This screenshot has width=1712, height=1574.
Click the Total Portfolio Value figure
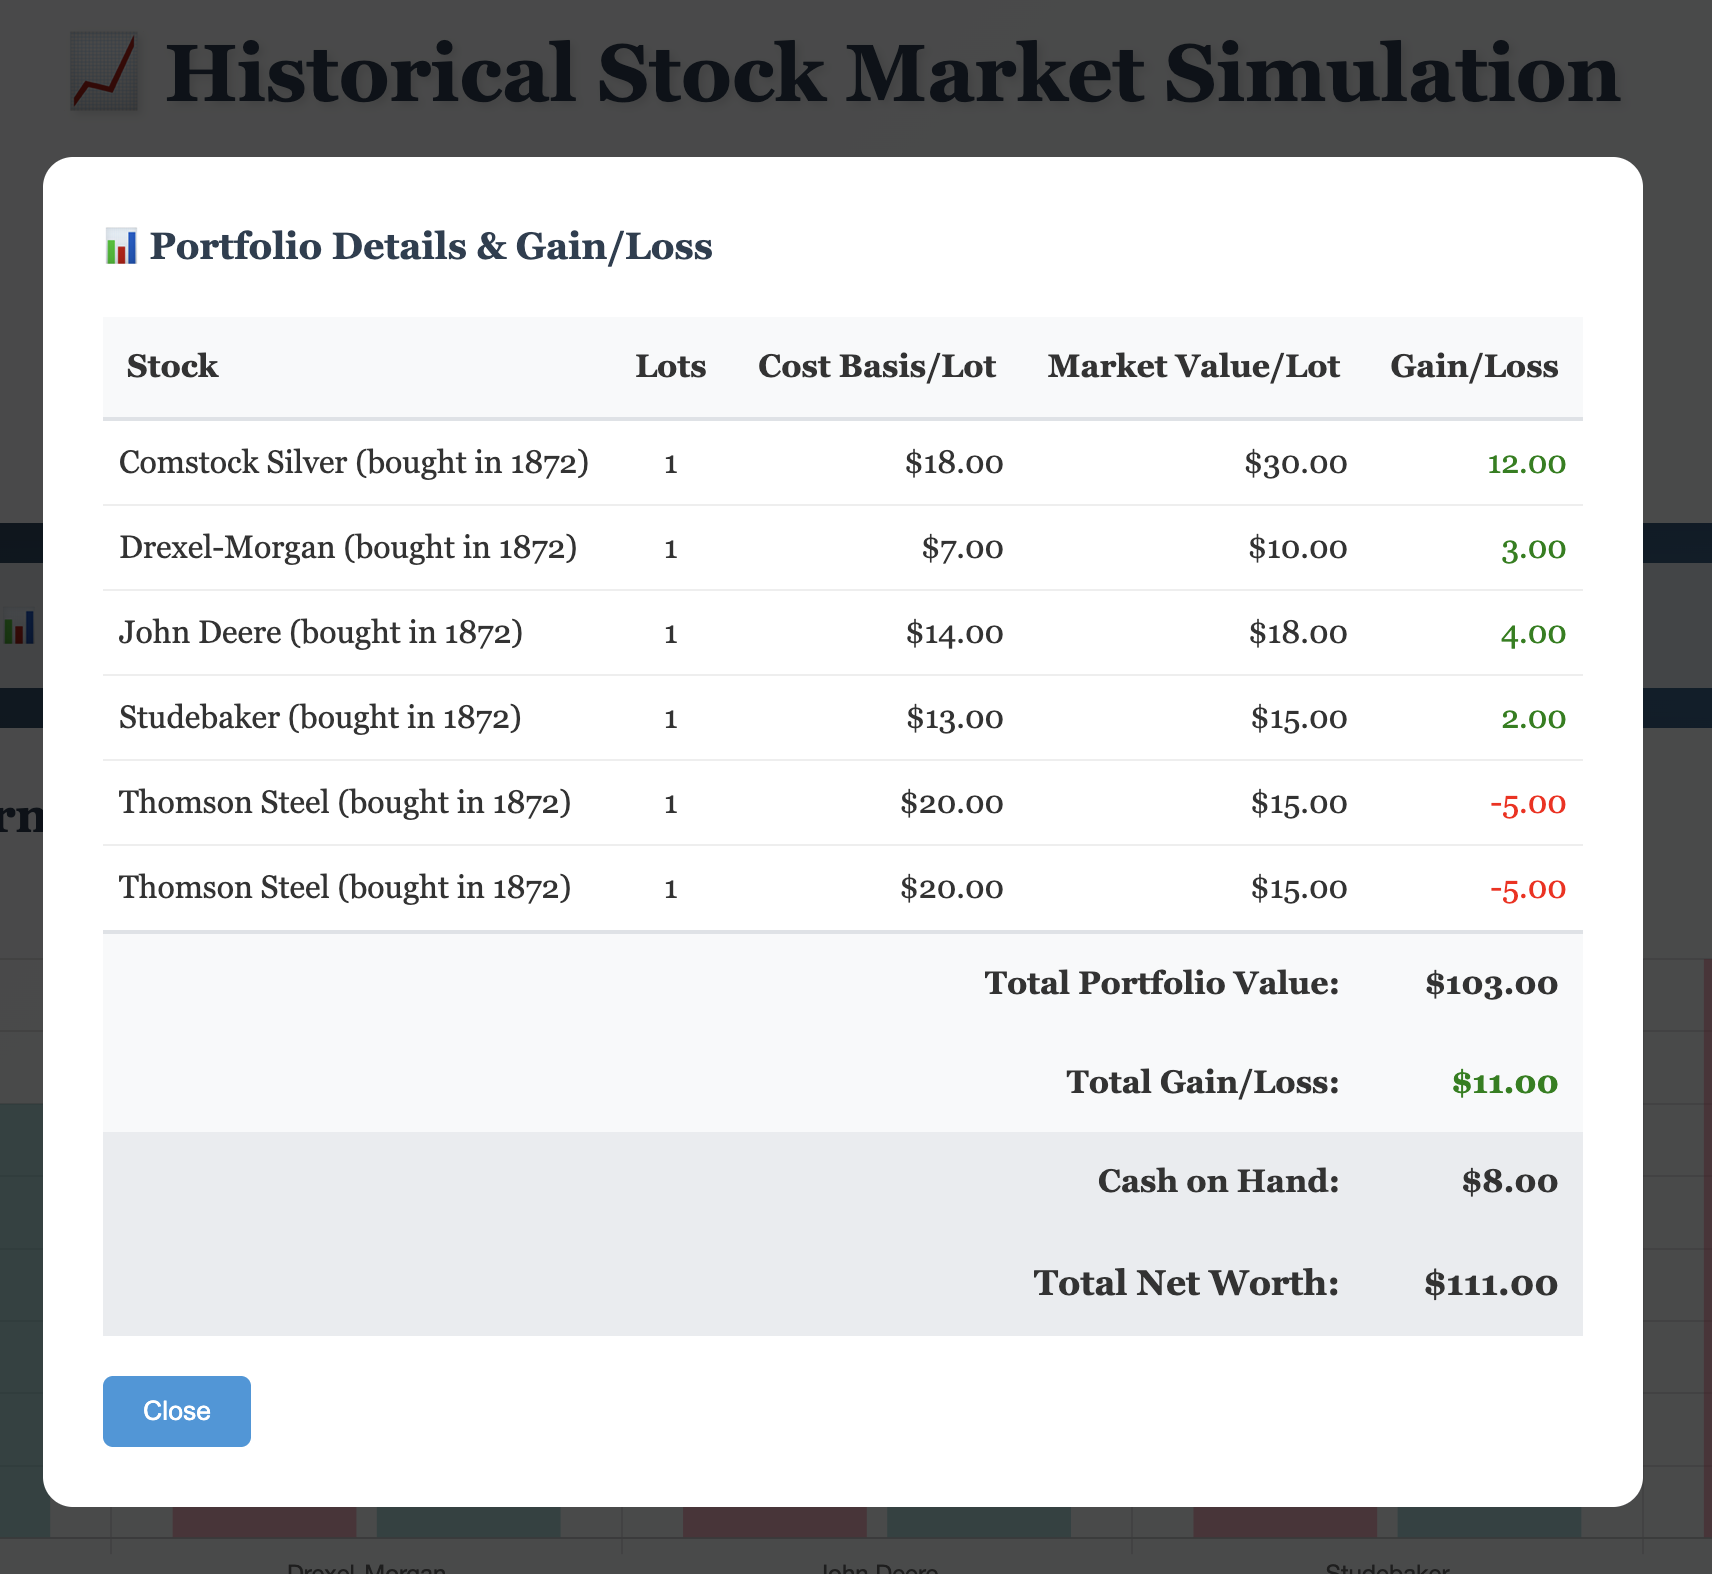(x=1491, y=983)
